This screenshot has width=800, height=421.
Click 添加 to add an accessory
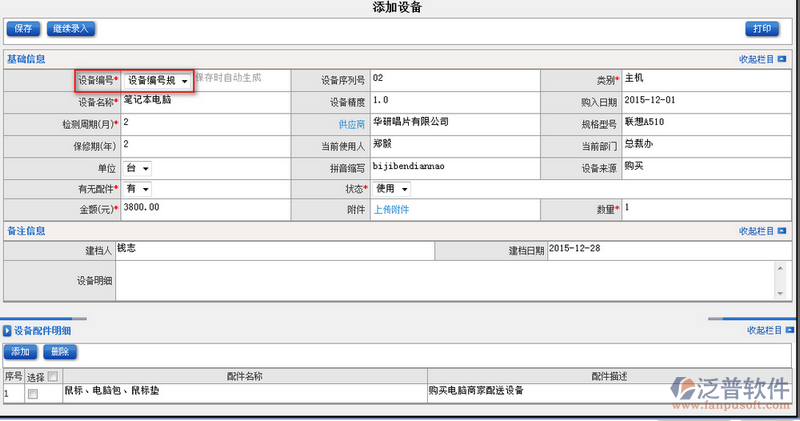(20, 352)
